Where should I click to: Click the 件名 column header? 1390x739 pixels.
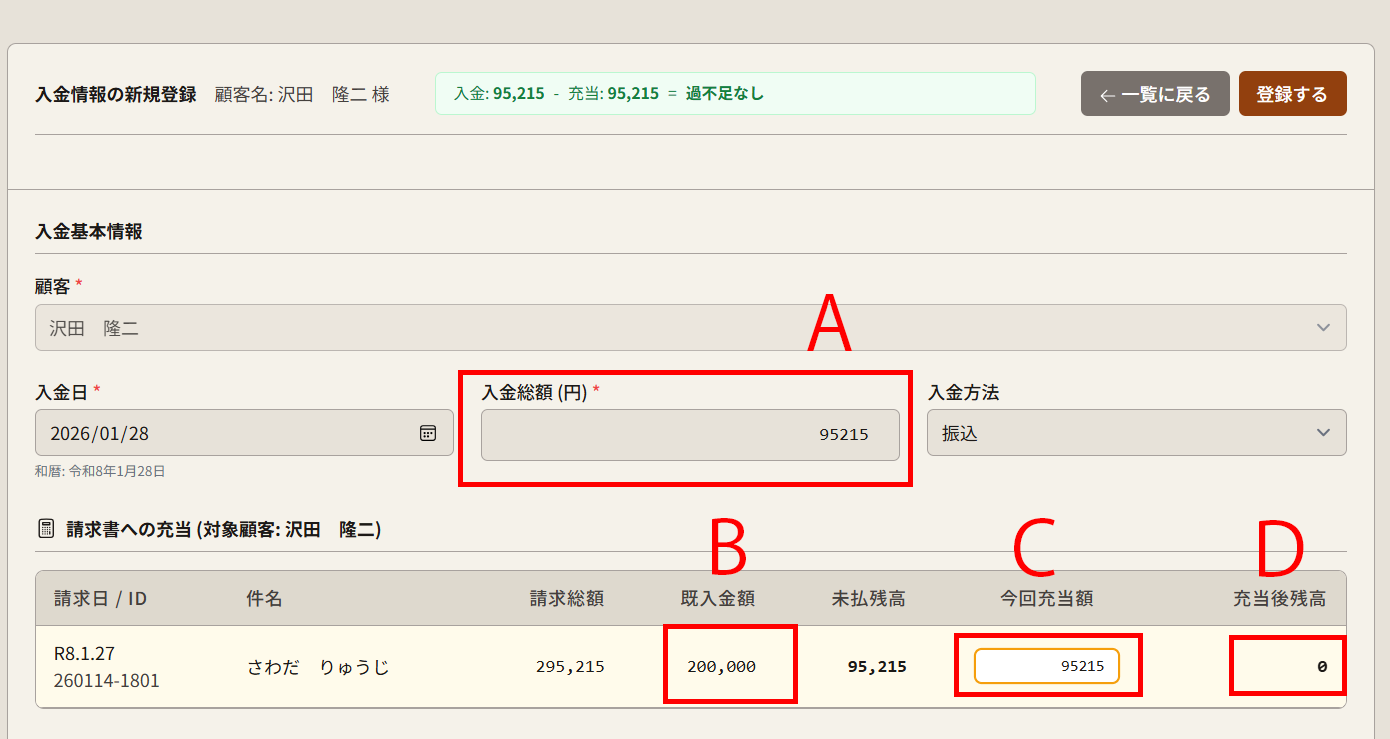coord(264,599)
